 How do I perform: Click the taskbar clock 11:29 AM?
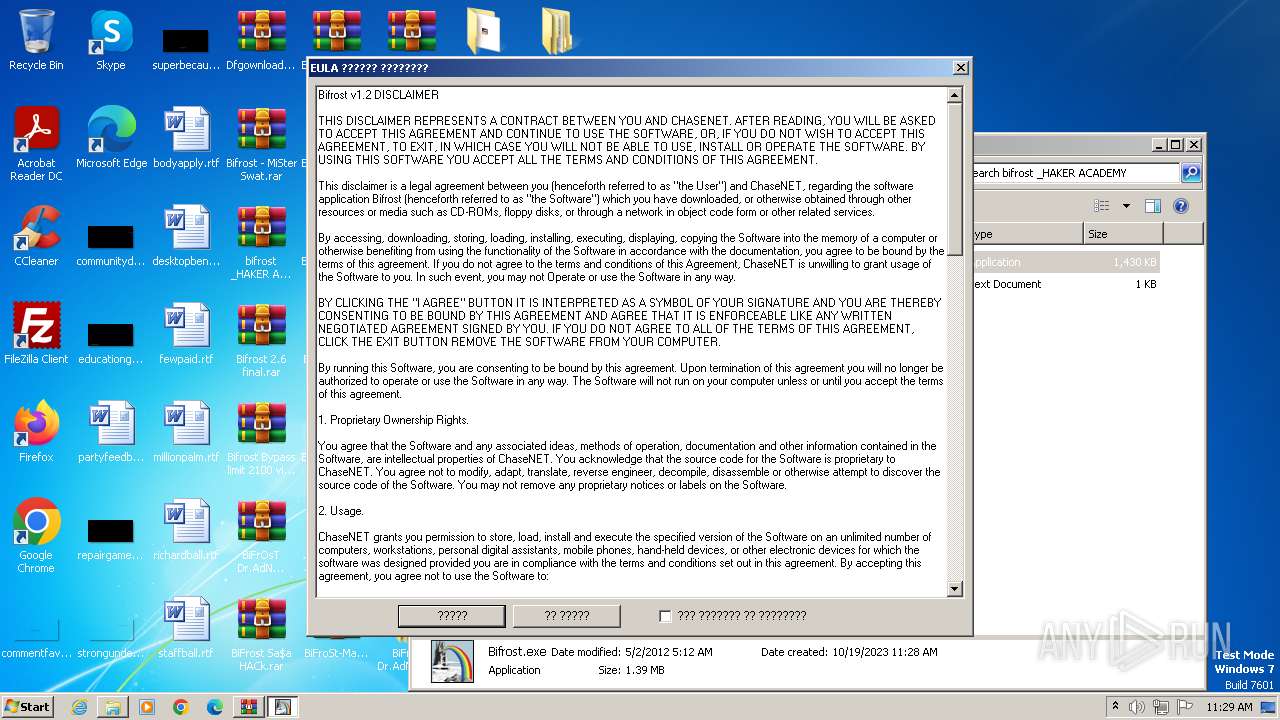[1229, 707]
